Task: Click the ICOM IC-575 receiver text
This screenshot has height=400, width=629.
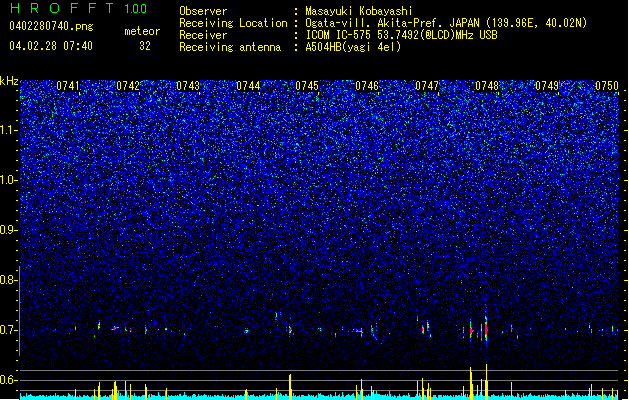Action: [401, 35]
